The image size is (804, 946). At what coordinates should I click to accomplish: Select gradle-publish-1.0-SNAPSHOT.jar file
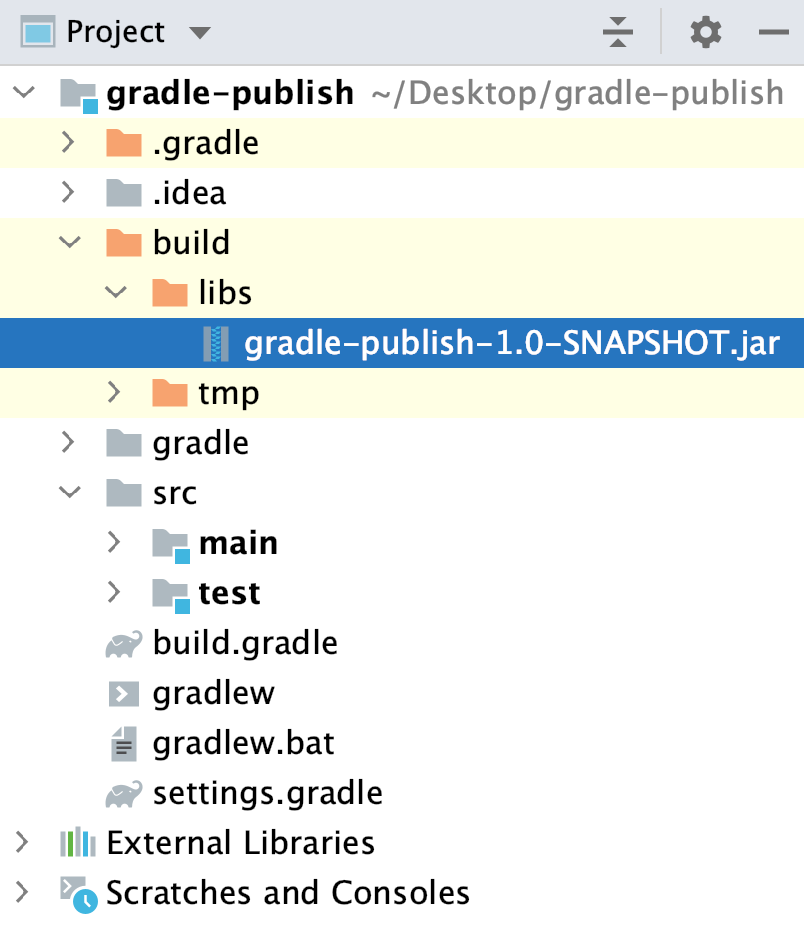click(x=512, y=343)
